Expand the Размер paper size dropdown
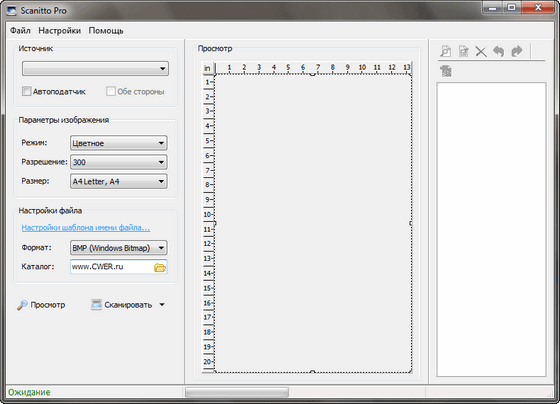560x404 pixels. pyautogui.click(x=119, y=181)
